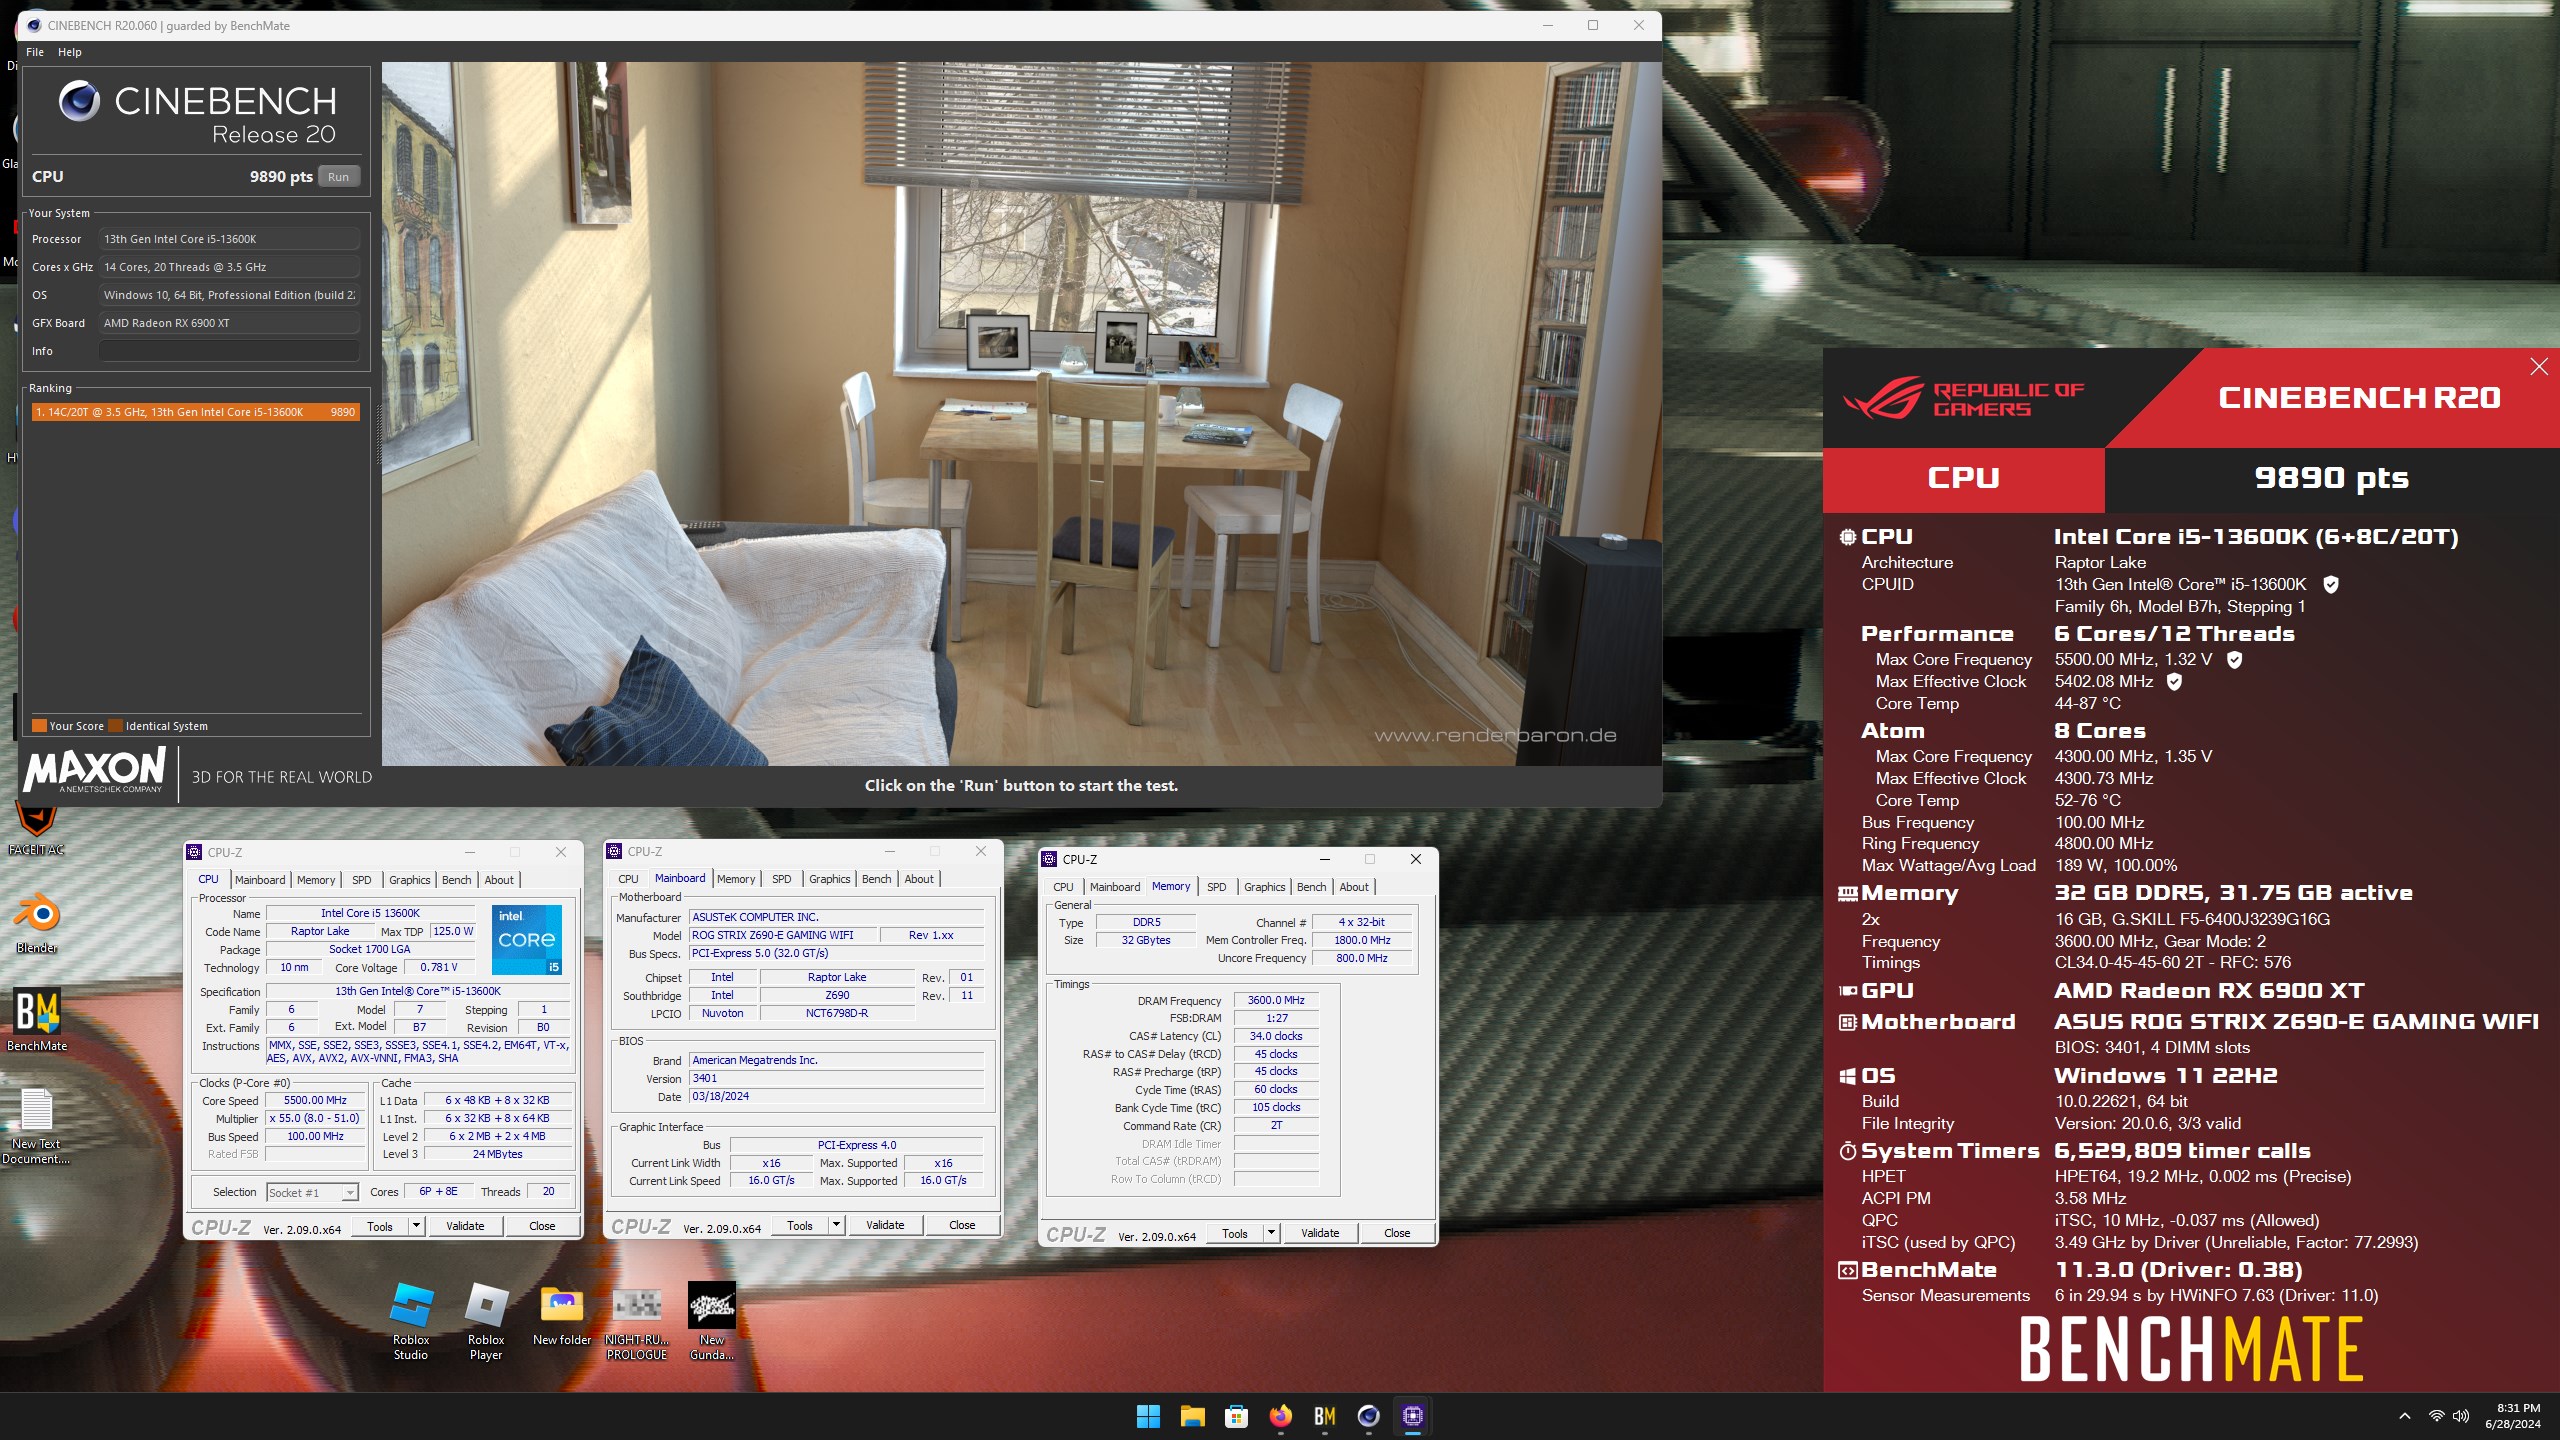Expand Tools dropdown in Memory CPU-Z window
2560x1440 pixels.
coord(1271,1233)
